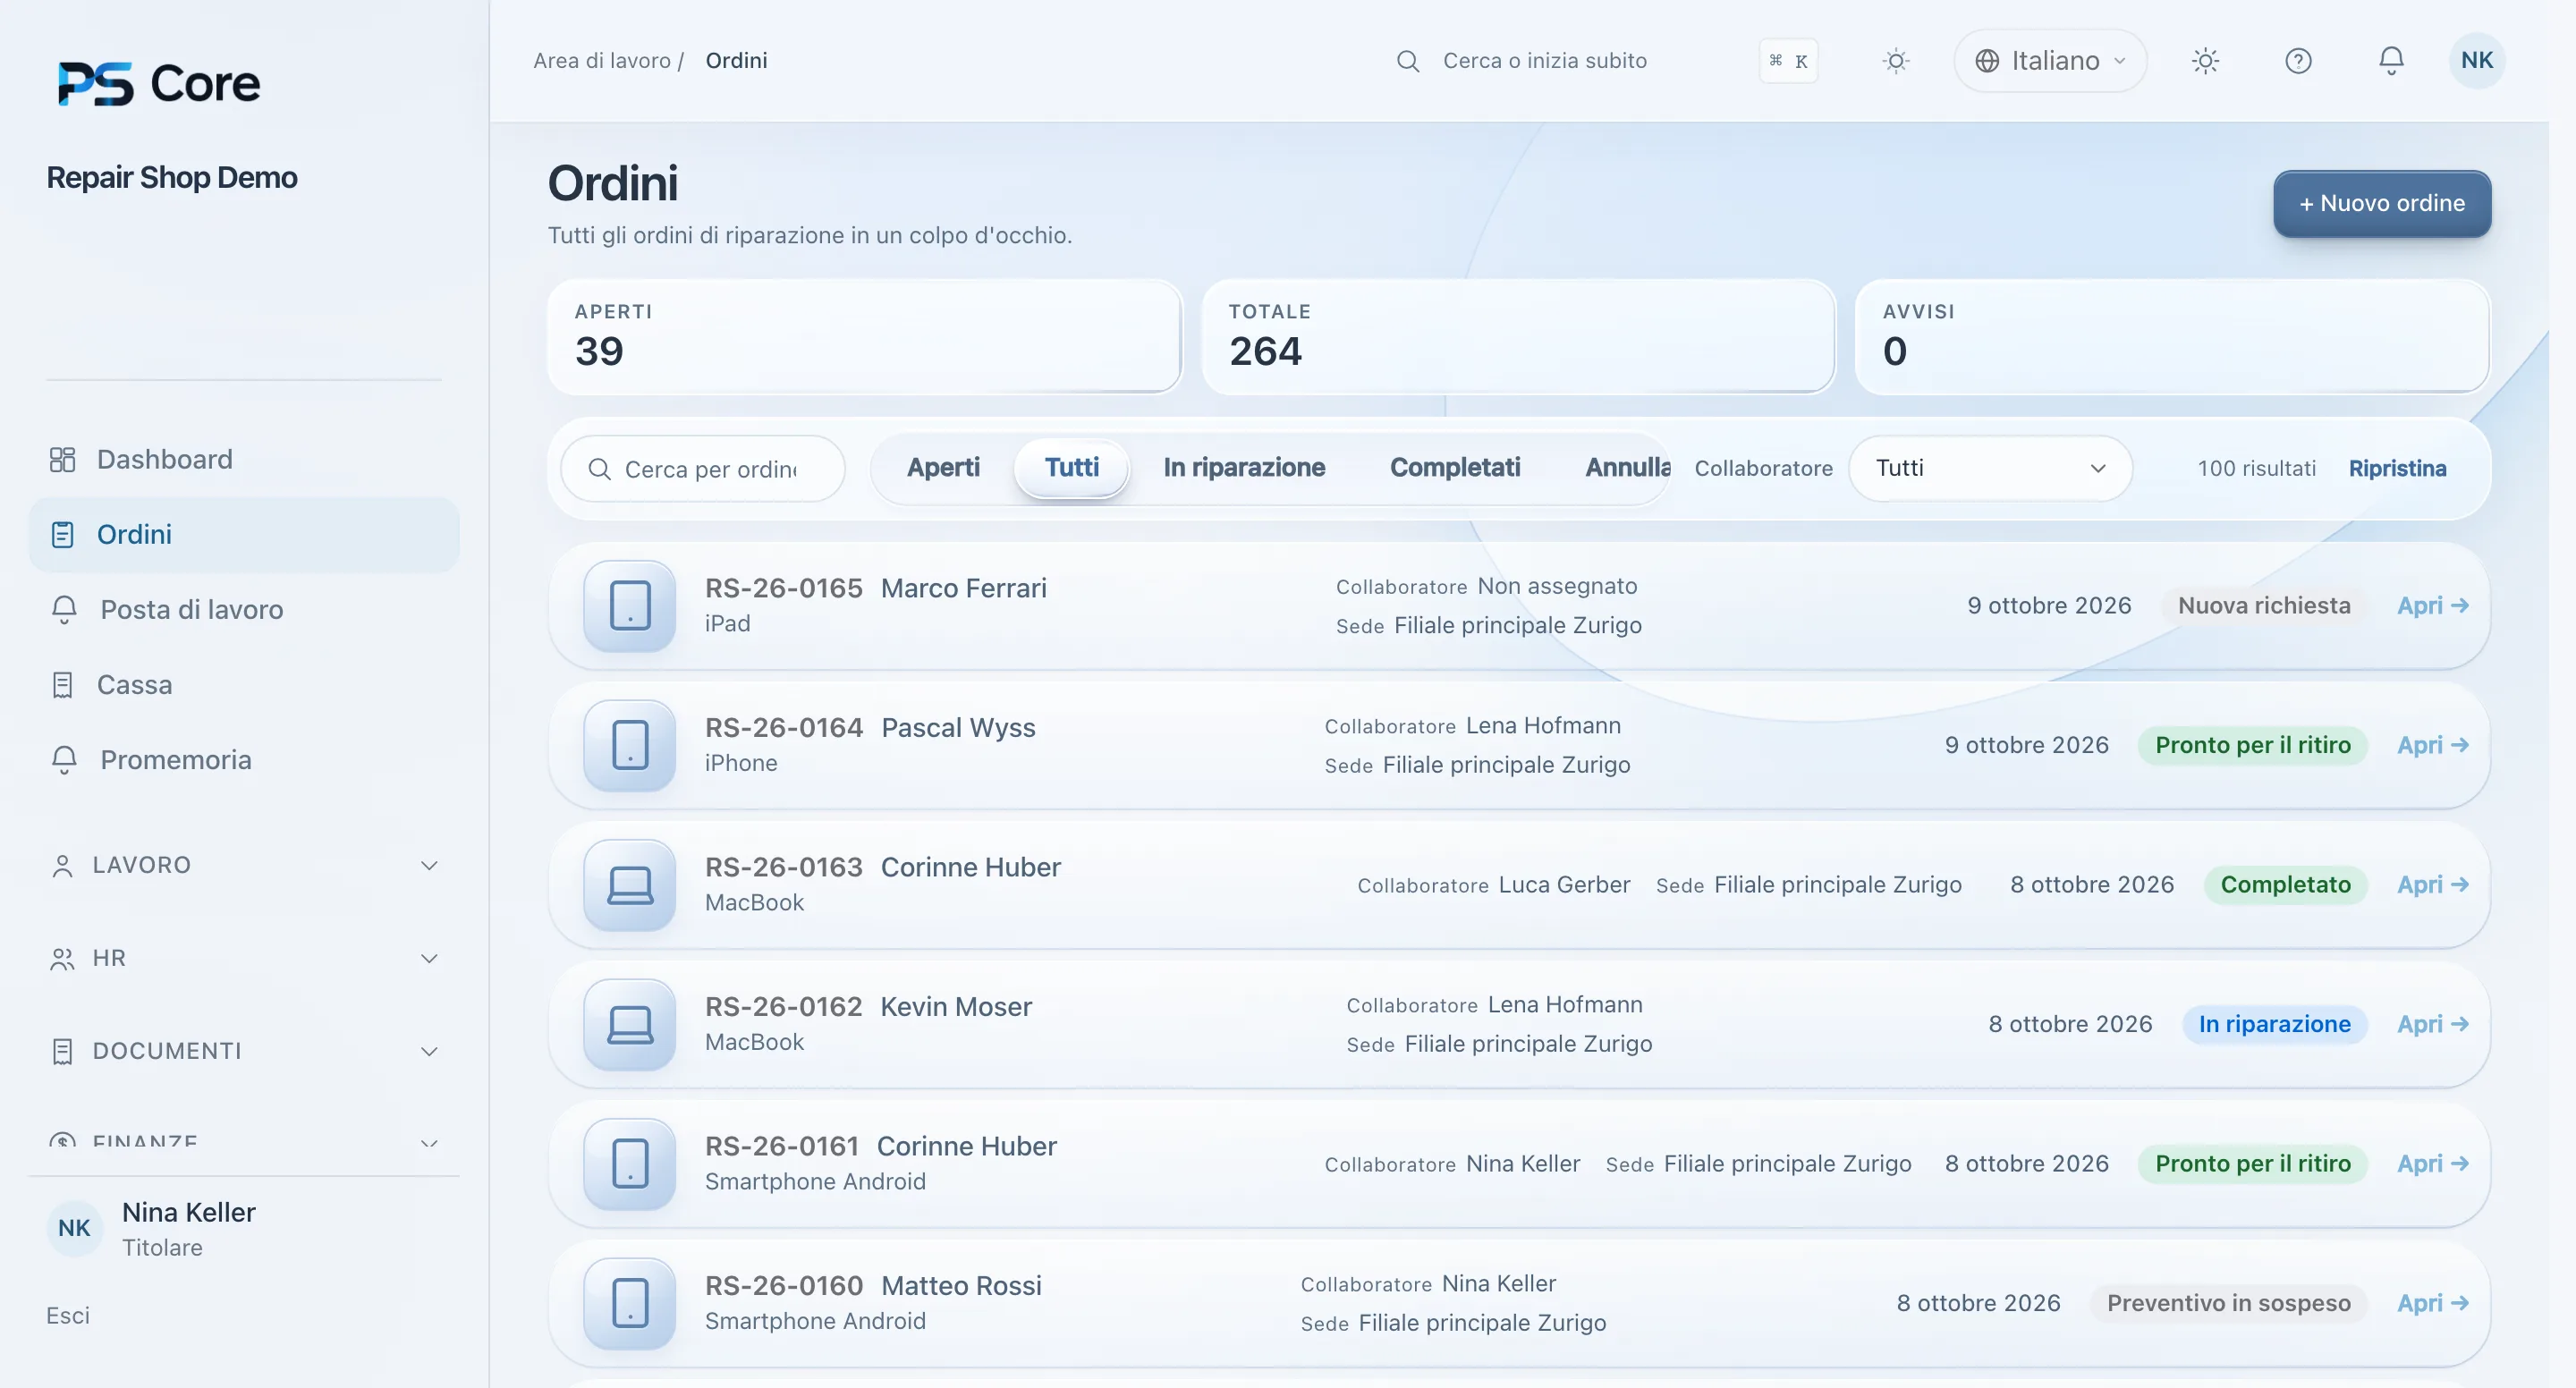
Task: Click the Android phone icon for RS-26-0161
Action: point(629,1163)
